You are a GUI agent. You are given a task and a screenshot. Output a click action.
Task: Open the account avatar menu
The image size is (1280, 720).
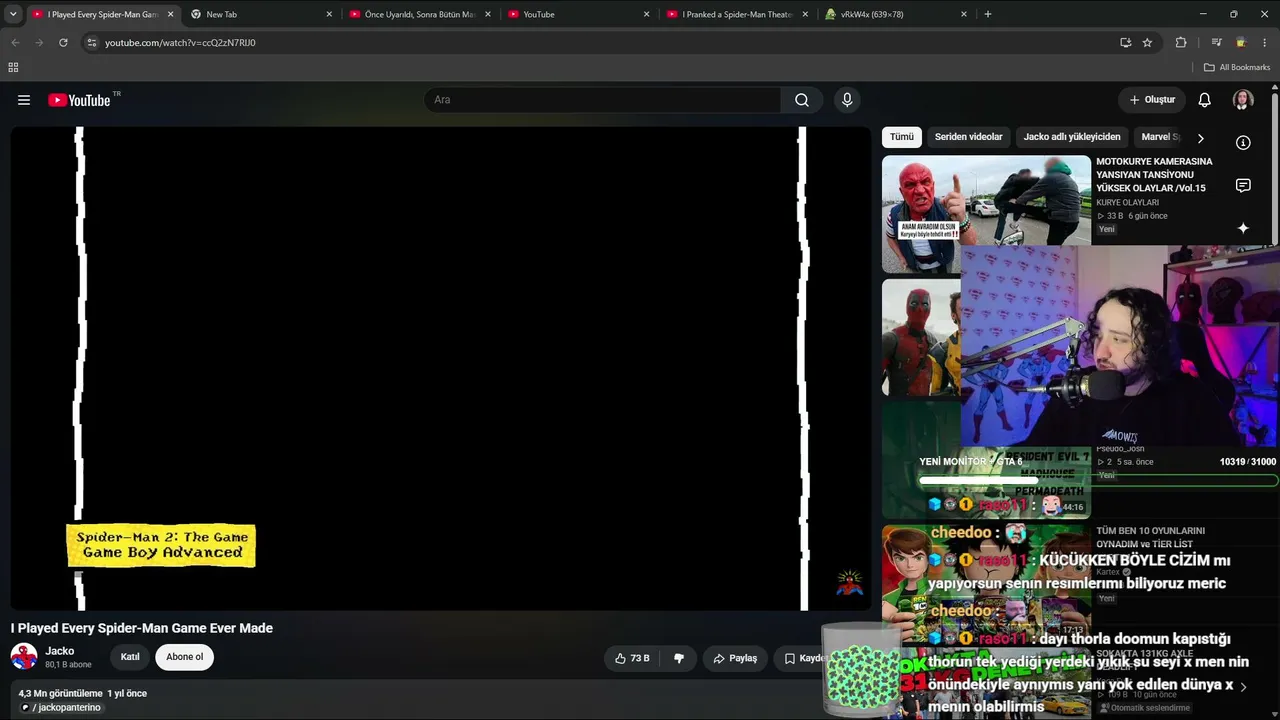click(1243, 100)
